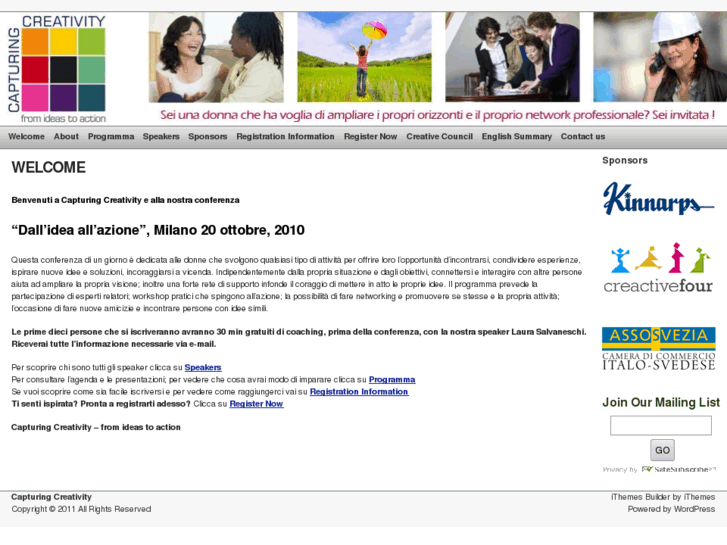Select Register Now in the nav bar
727x545 pixels.
click(370, 137)
